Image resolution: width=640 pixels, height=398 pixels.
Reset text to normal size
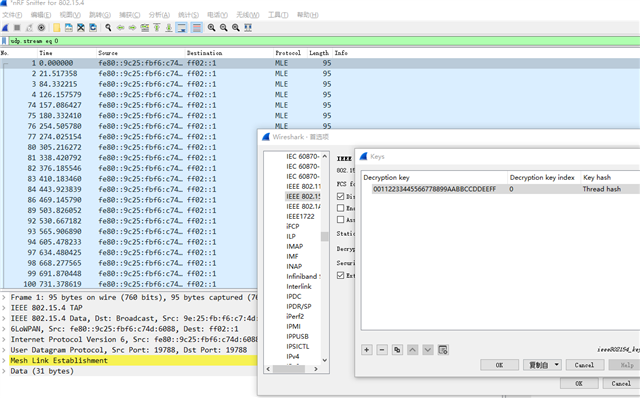tap(236, 28)
